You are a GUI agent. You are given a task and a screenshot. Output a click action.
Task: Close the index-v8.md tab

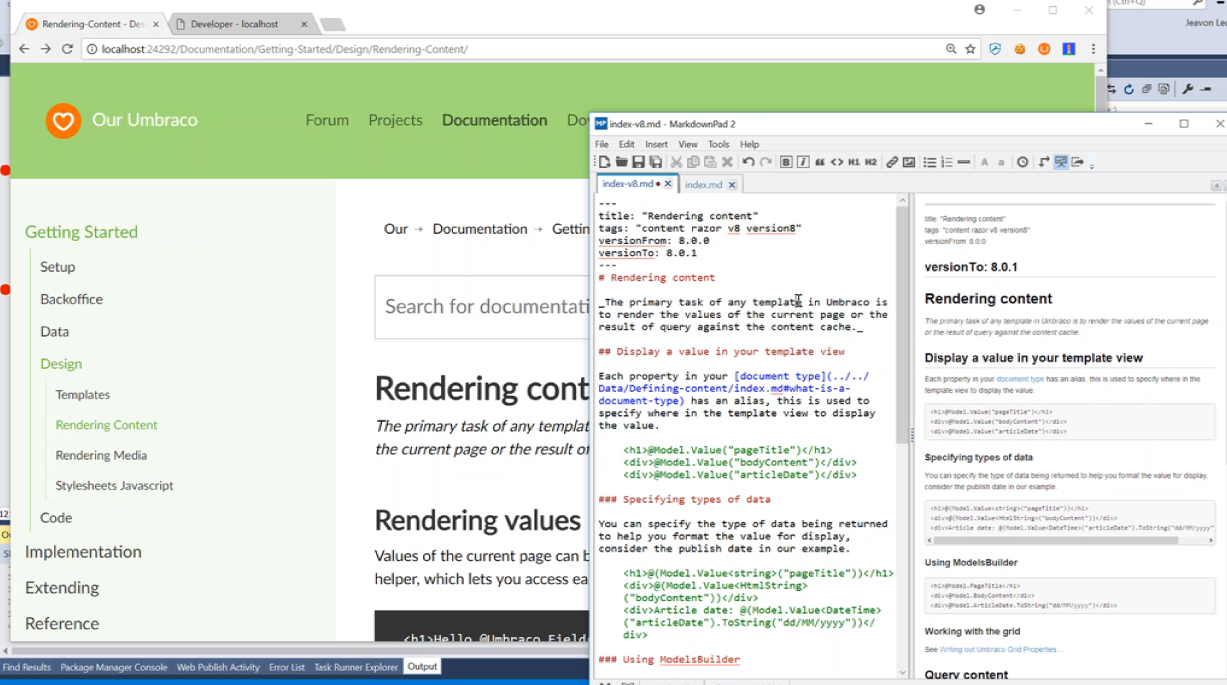pos(668,184)
